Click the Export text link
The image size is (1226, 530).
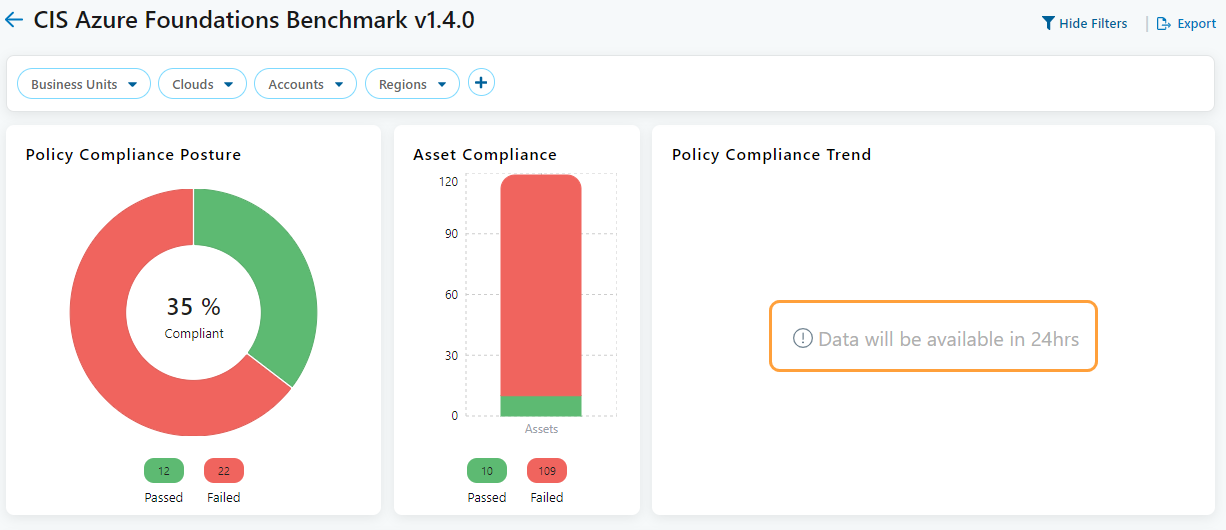click(x=1196, y=23)
